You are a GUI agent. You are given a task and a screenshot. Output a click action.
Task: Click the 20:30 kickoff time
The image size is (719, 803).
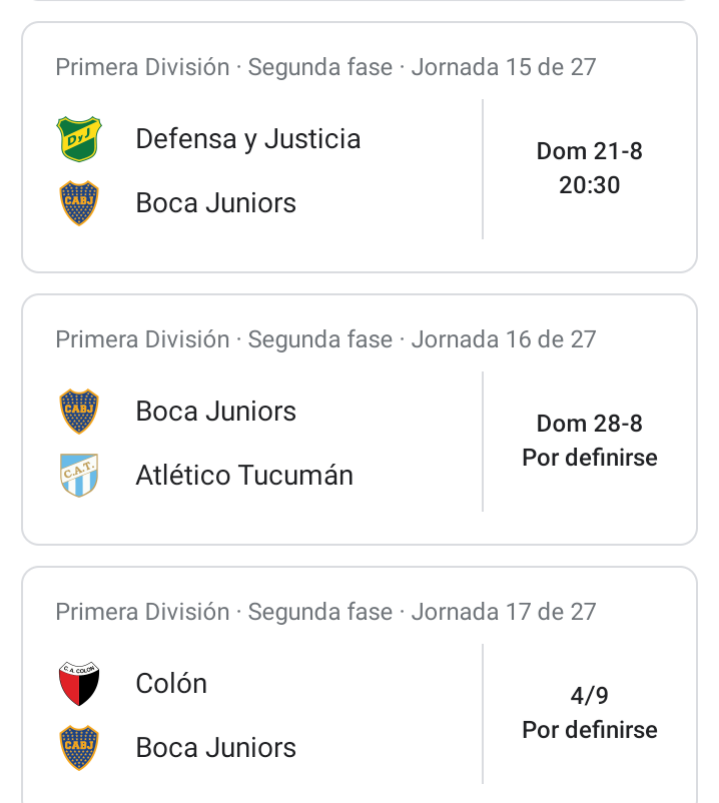(589, 185)
